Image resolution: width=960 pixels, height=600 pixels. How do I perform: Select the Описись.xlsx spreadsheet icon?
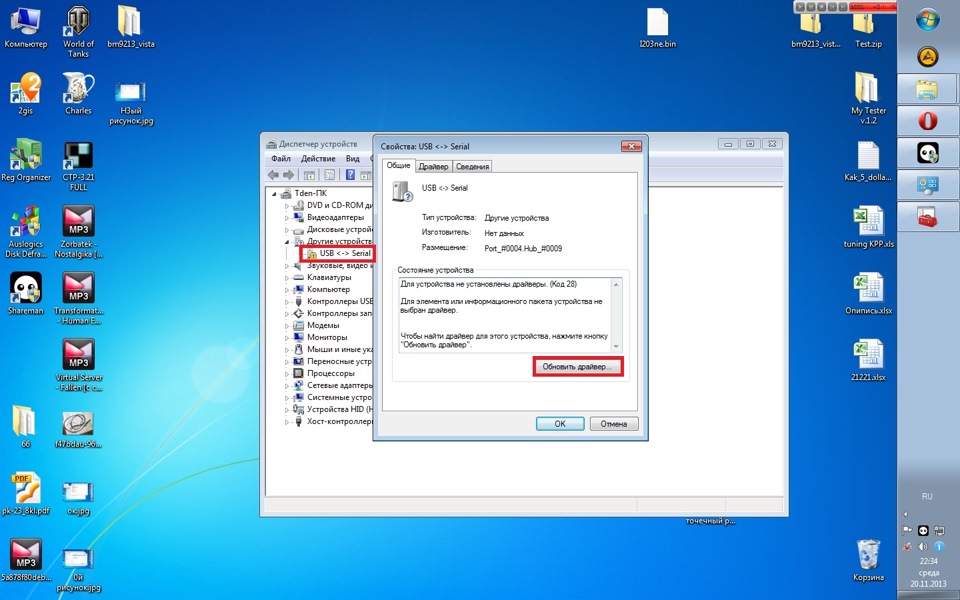click(868, 293)
